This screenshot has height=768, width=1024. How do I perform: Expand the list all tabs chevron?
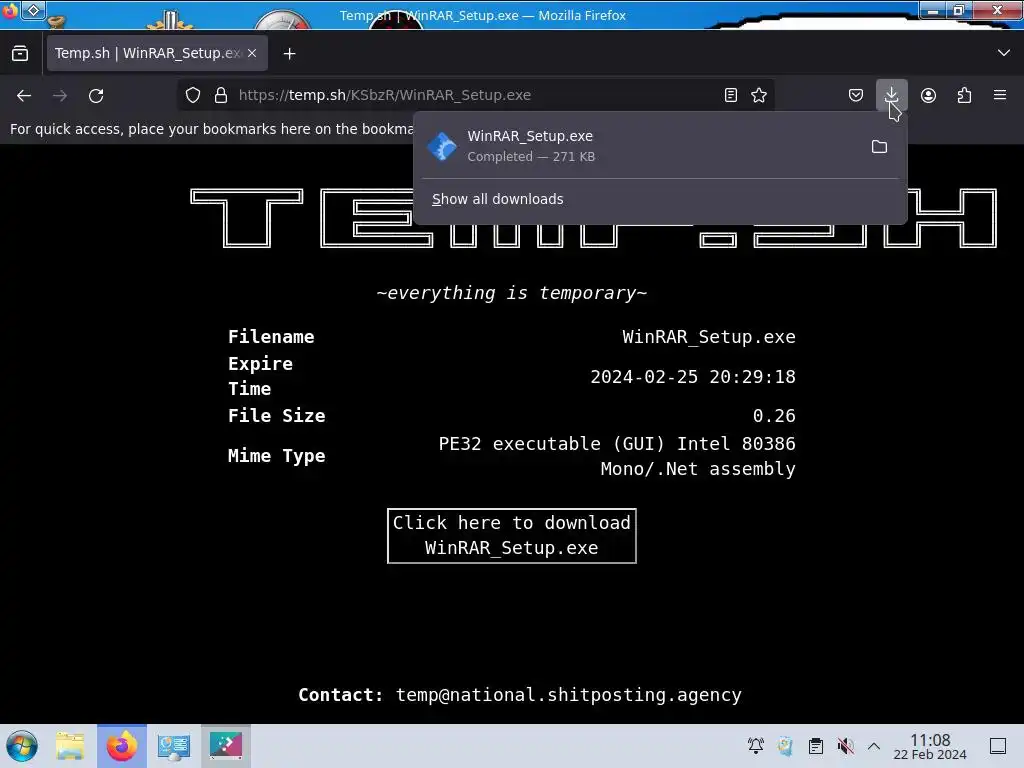tap(1004, 53)
